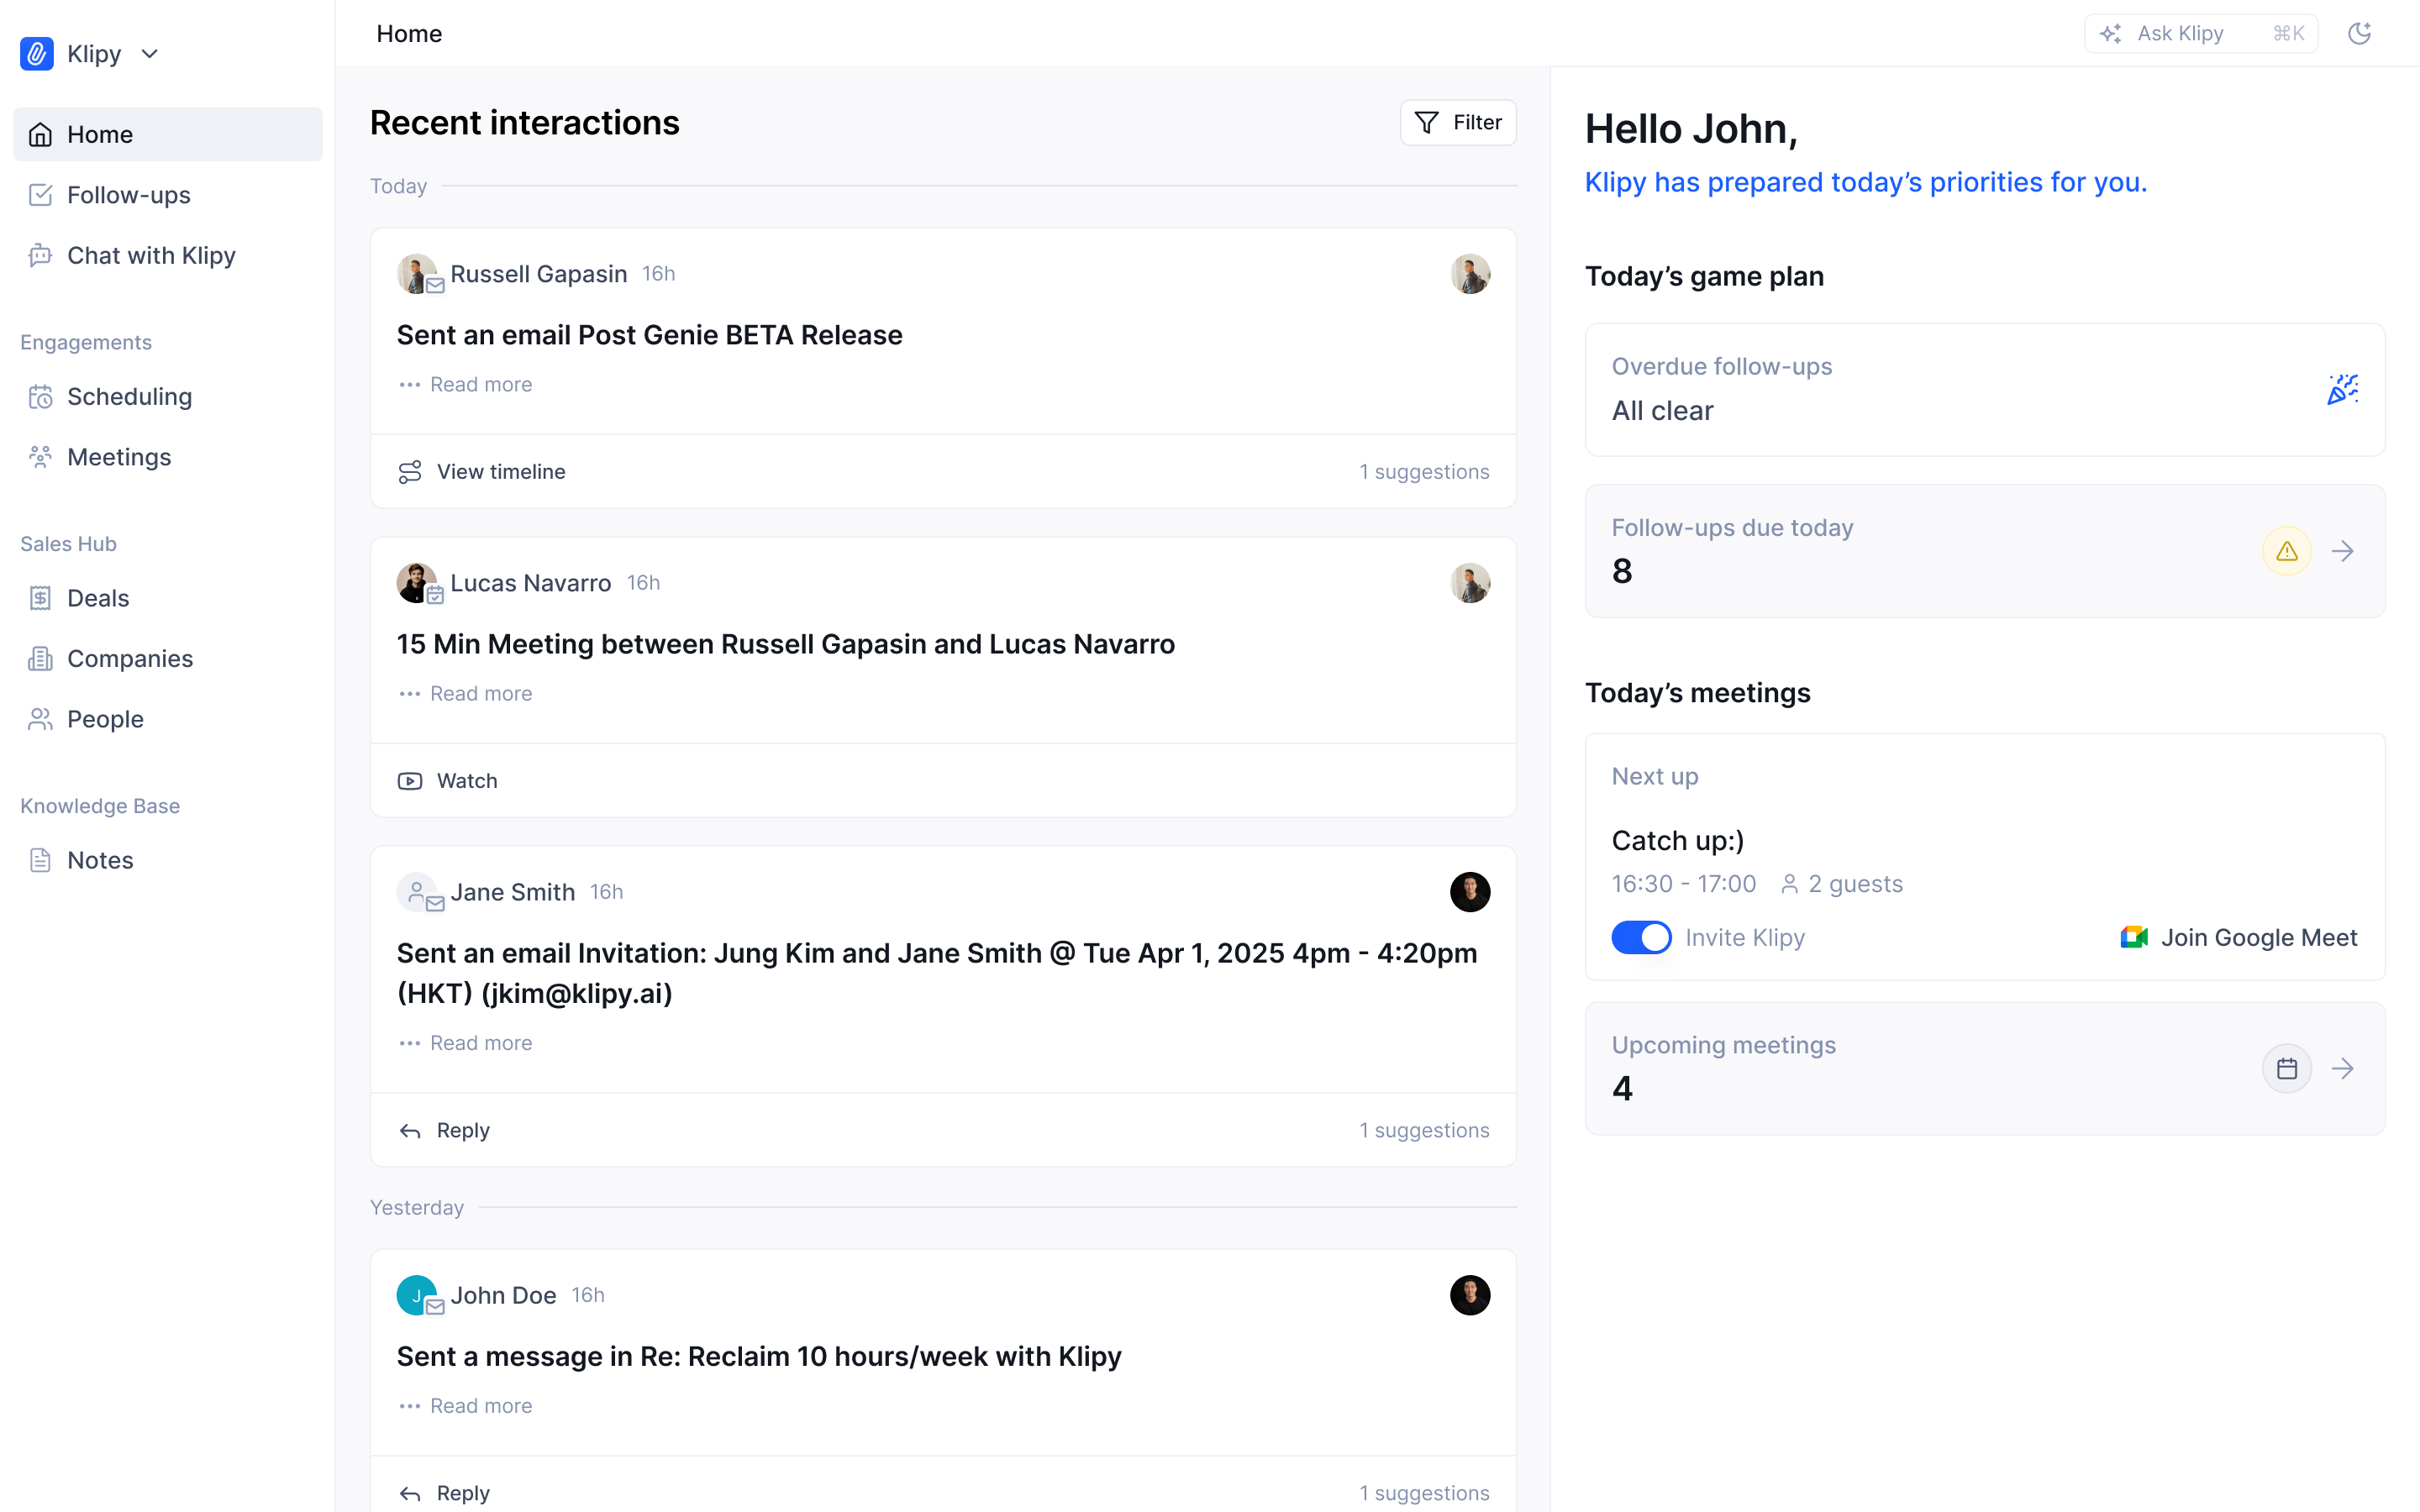The height and width of the screenshot is (1512, 2420).
Task: Click John Doe teal avatar
Action: (x=416, y=1294)
